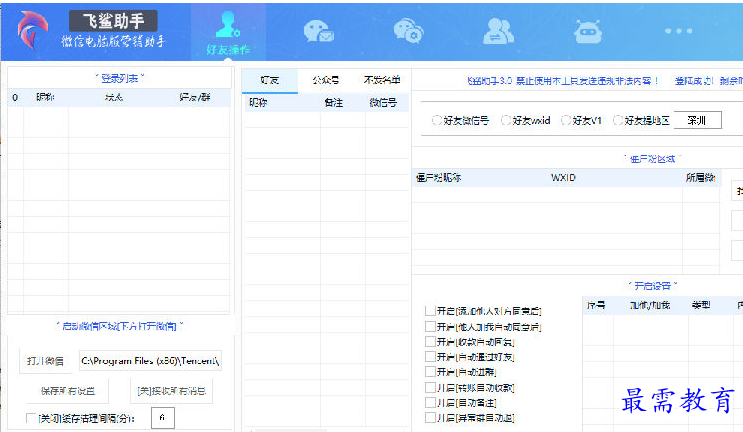Click the cache interval minutes number field
The image size is (743, 432).
coord(163,418)
